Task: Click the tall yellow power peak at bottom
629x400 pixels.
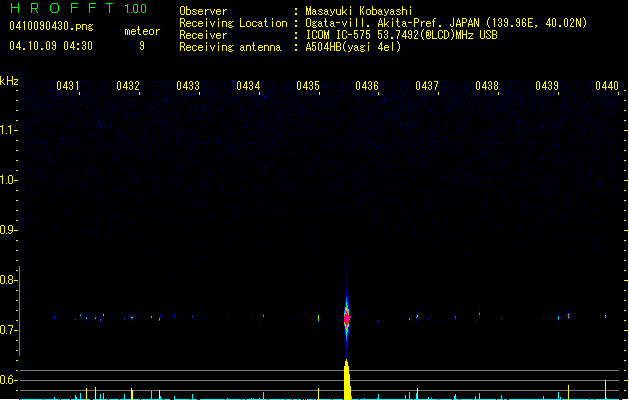Action: 347,382
